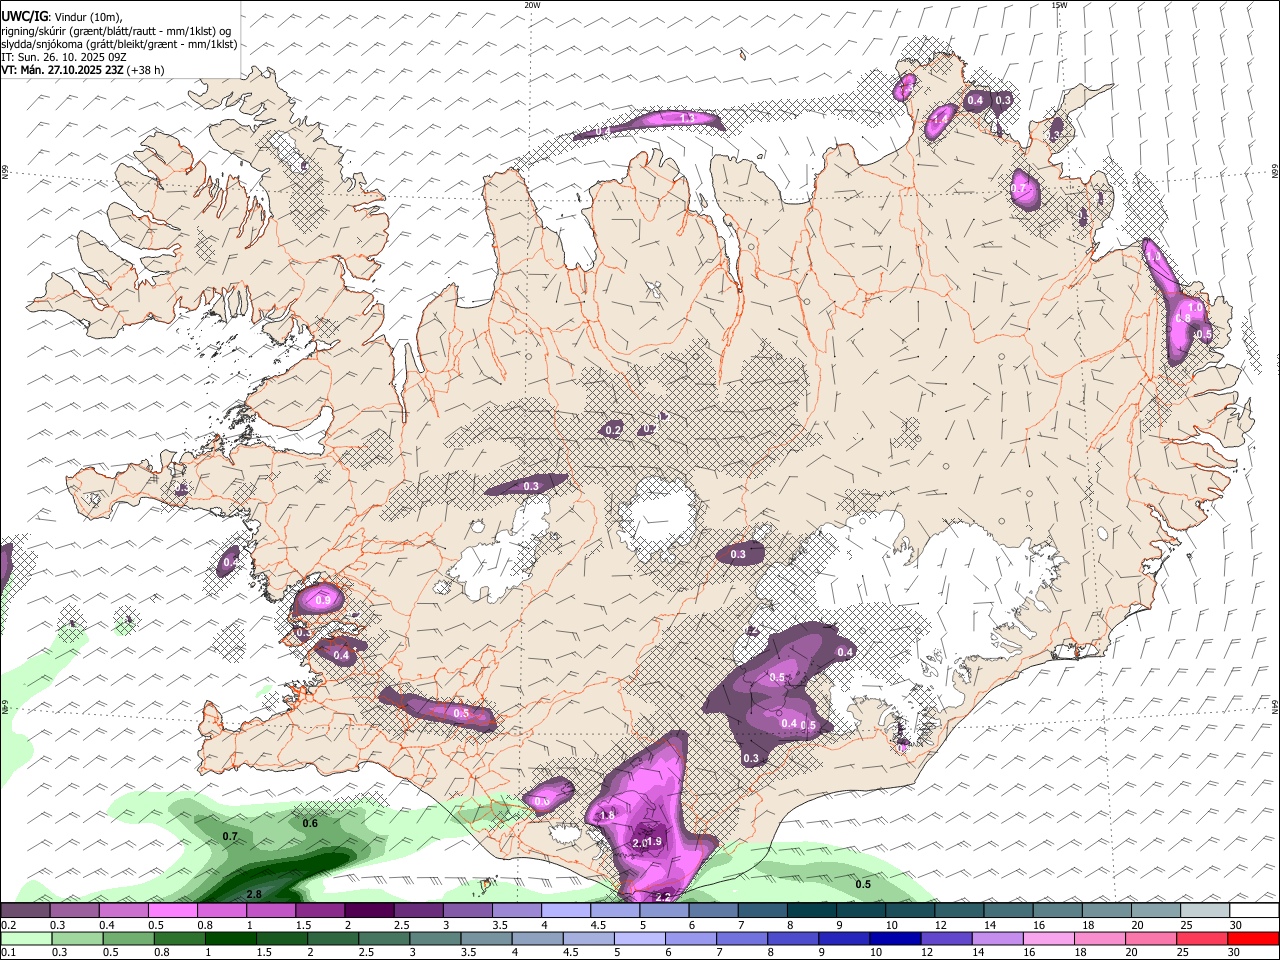Screen dimensions: 1280x960
Task: Select upper legend swatch between 4 and 4.5
Action: (x=566, y=910)
